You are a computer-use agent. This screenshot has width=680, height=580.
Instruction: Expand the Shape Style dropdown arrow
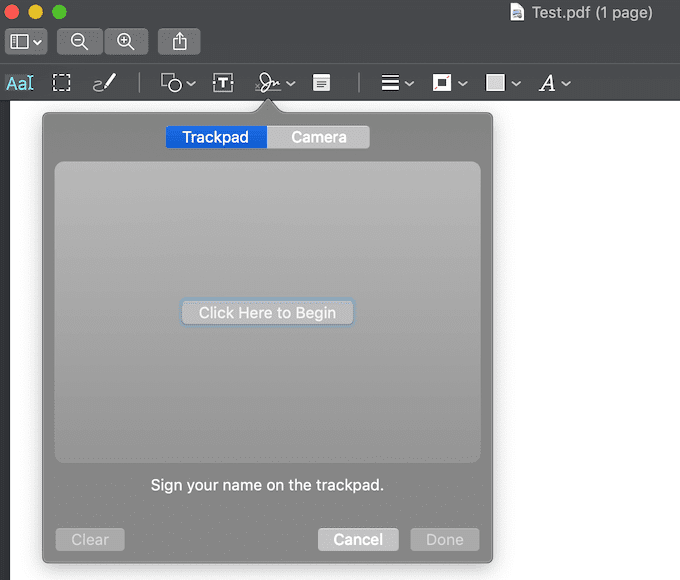point(409,83)
